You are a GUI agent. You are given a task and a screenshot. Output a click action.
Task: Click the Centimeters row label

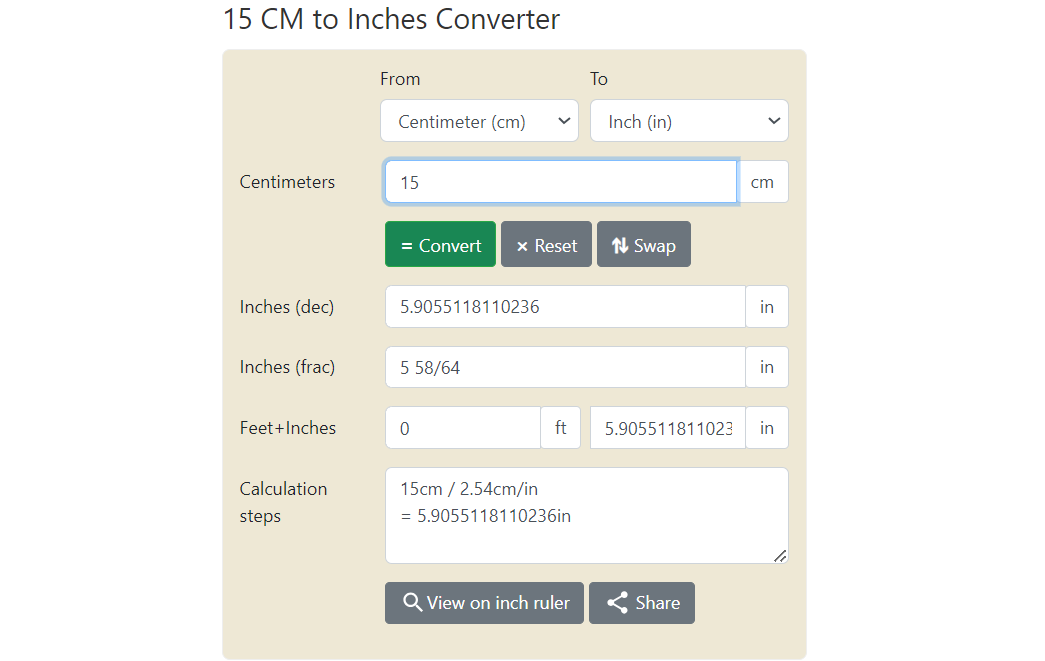click(287, 182)
